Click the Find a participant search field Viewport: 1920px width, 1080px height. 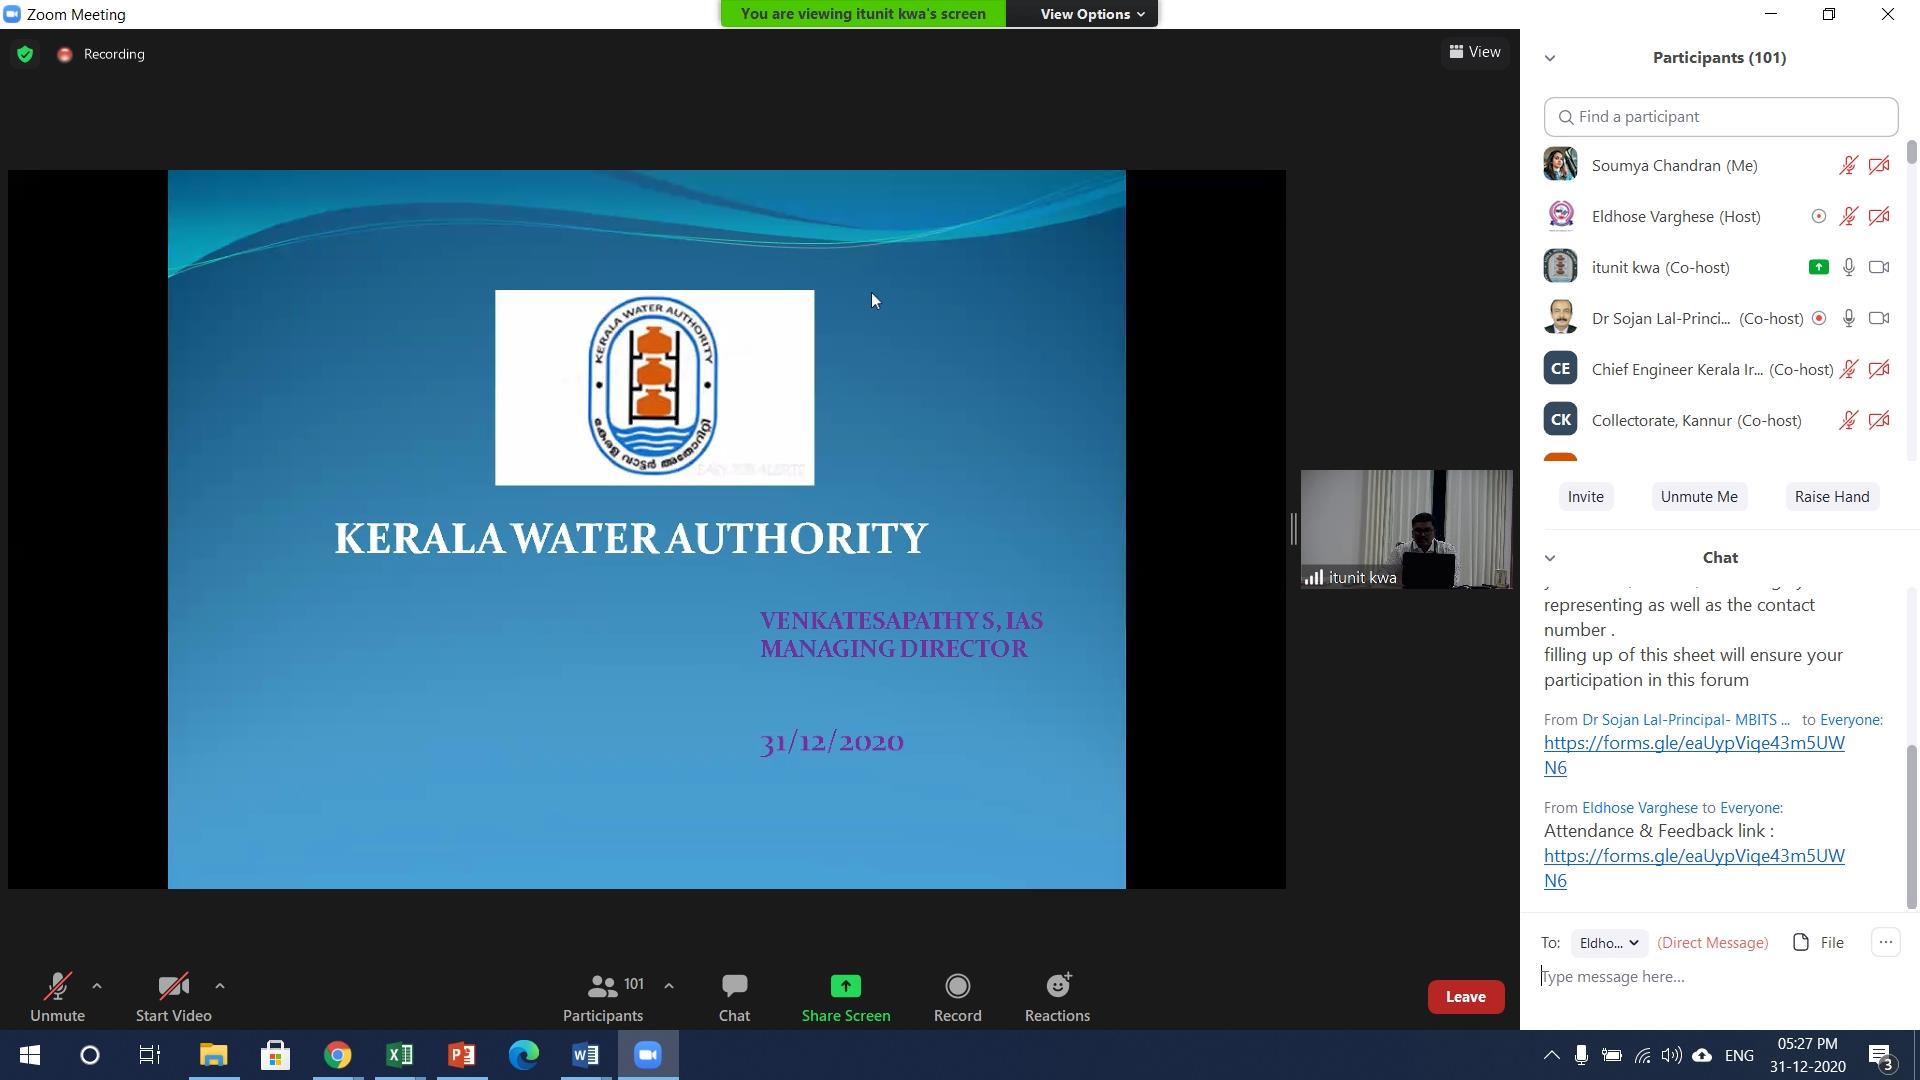click(1720, 117)
